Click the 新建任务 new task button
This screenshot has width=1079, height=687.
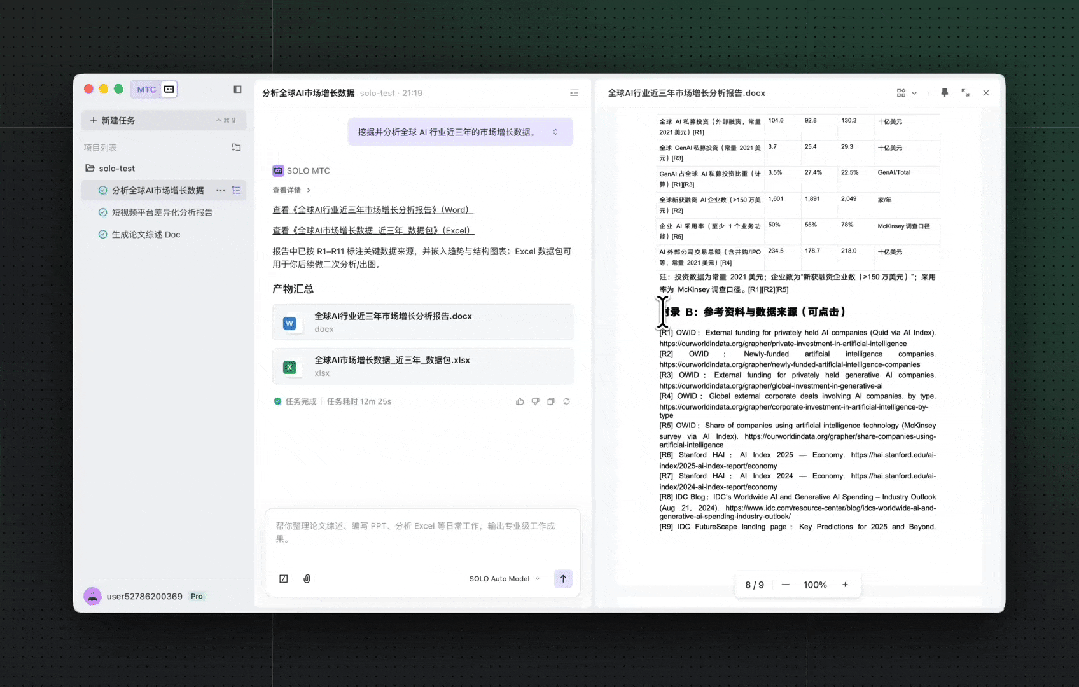[x=163, y=120]
